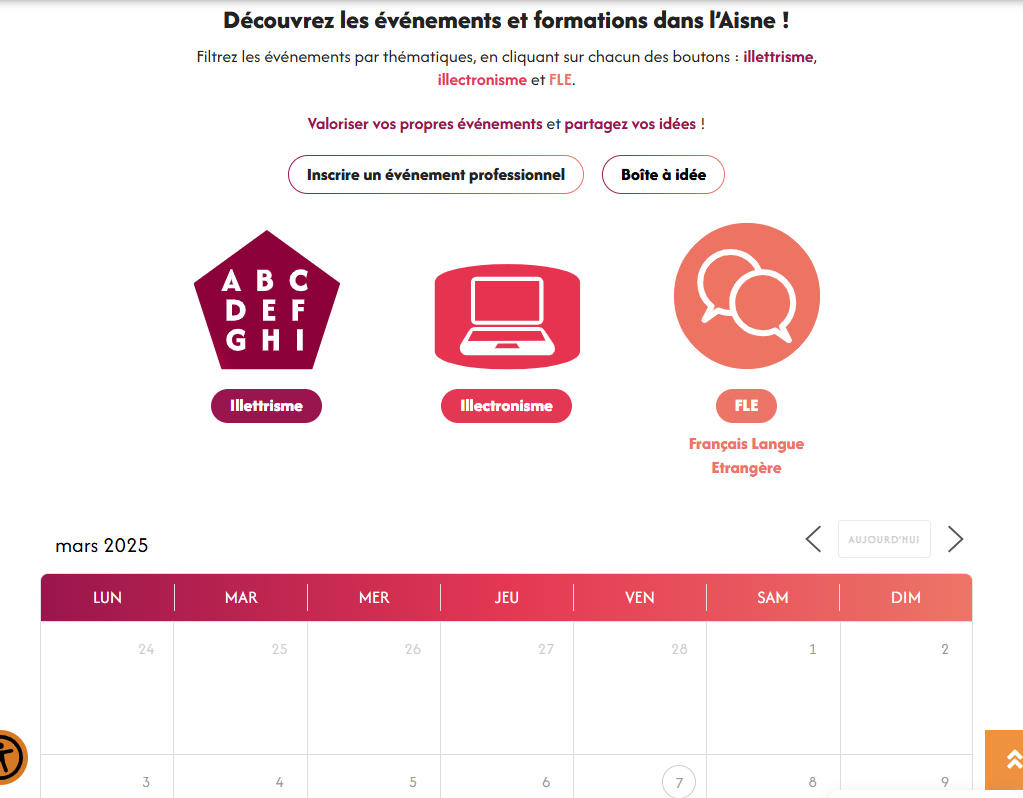Open the "Boîte à idée" button

tap(663, 175)
